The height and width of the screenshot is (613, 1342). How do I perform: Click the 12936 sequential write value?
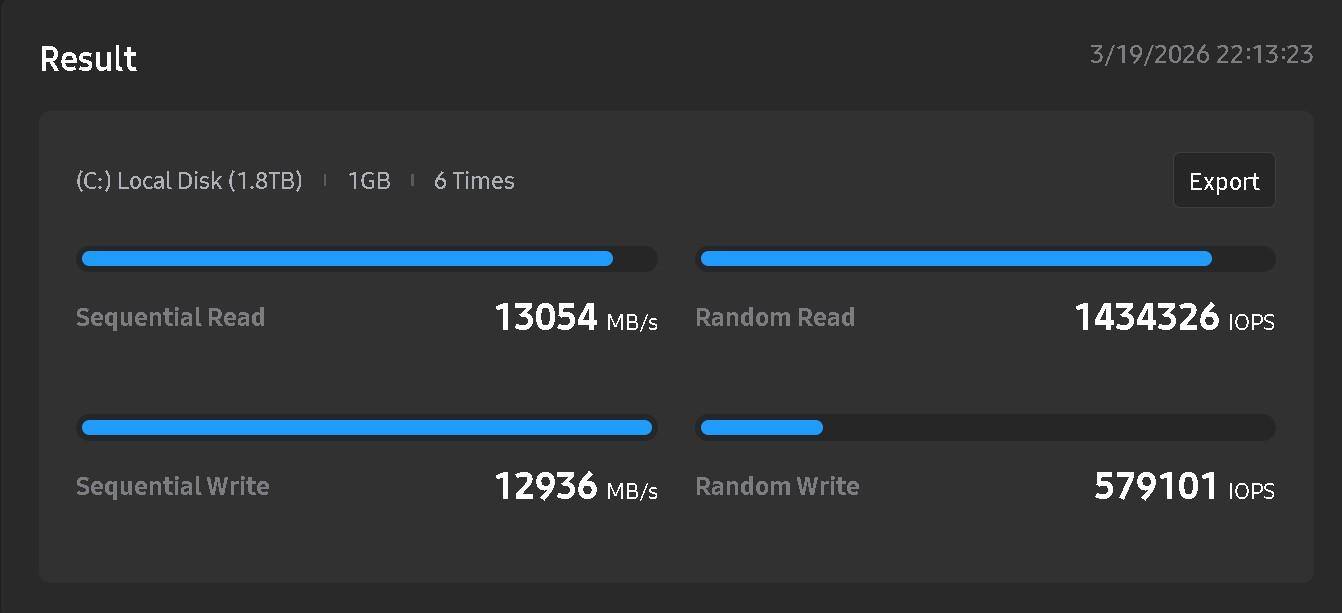tap(545, 487)
